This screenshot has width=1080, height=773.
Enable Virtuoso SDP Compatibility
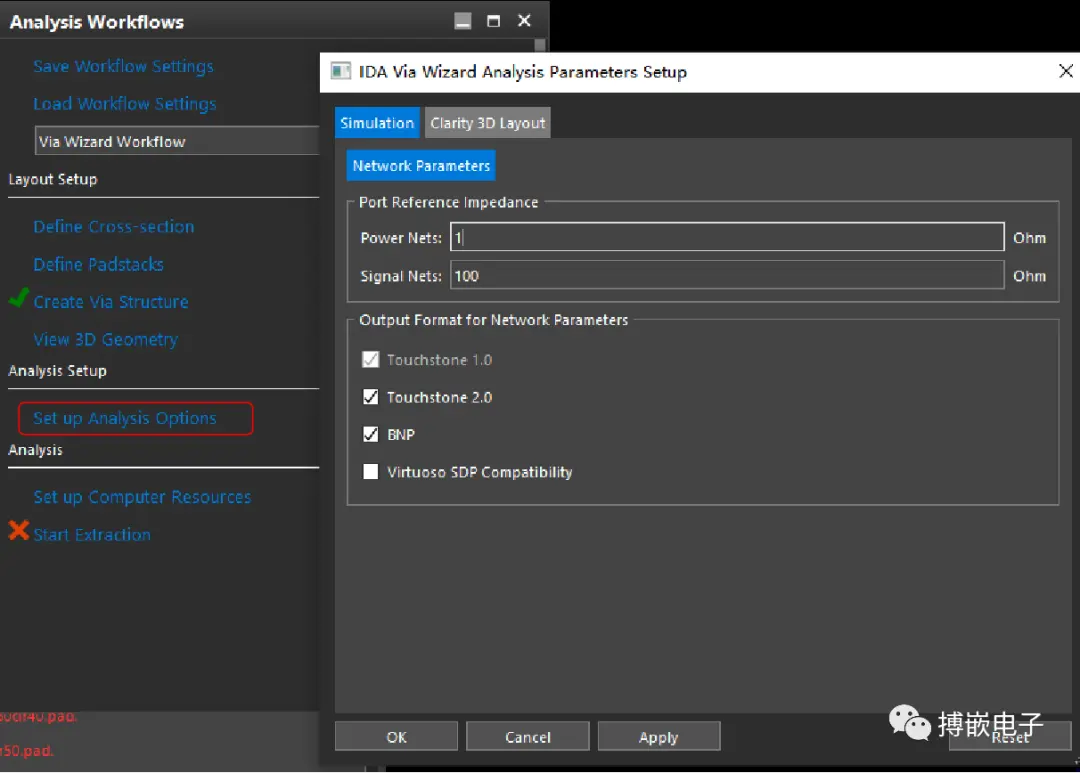pyautogui.click(x=371, y=471)
